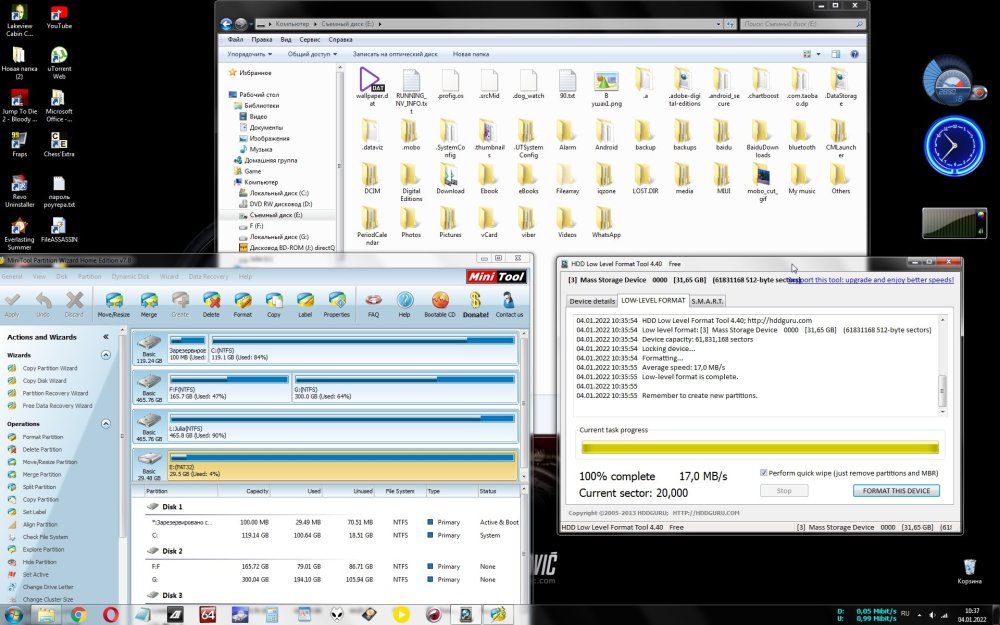
Task: Collapse the Actions and Wizards panel
Action: coord(106,337)
